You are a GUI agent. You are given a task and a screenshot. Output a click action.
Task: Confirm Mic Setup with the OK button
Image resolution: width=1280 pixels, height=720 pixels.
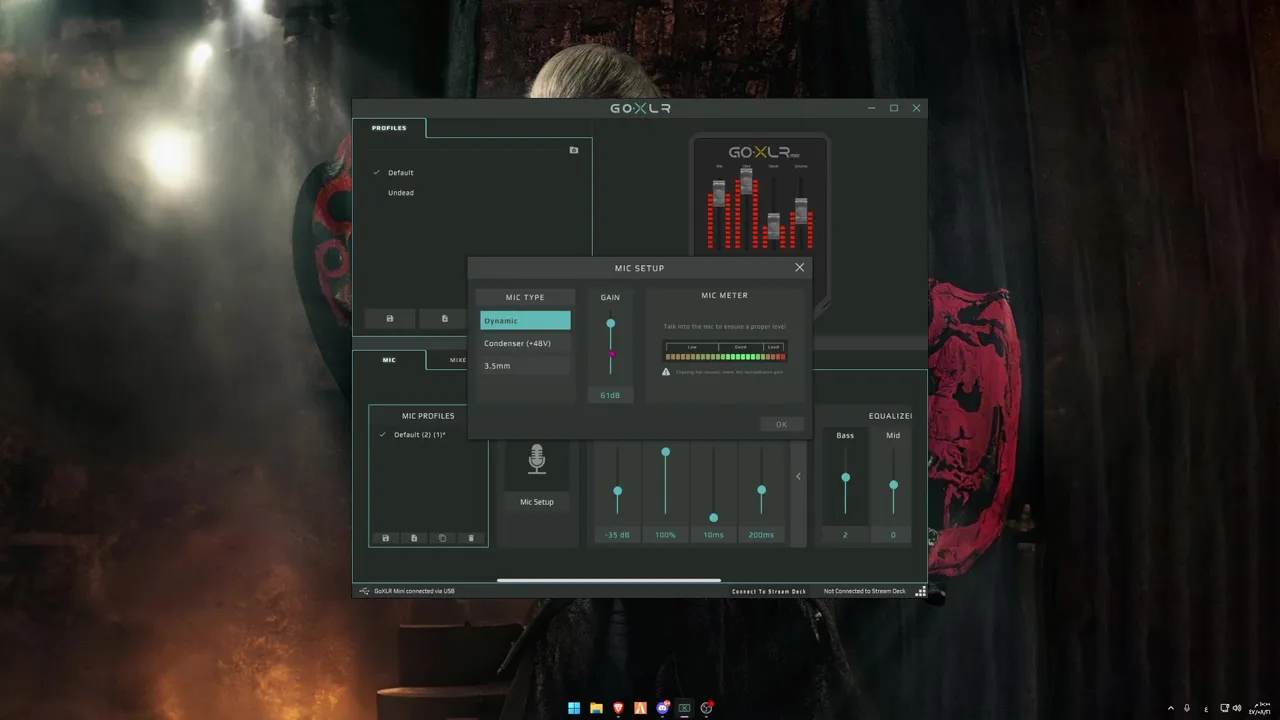[x=781, y=424]
